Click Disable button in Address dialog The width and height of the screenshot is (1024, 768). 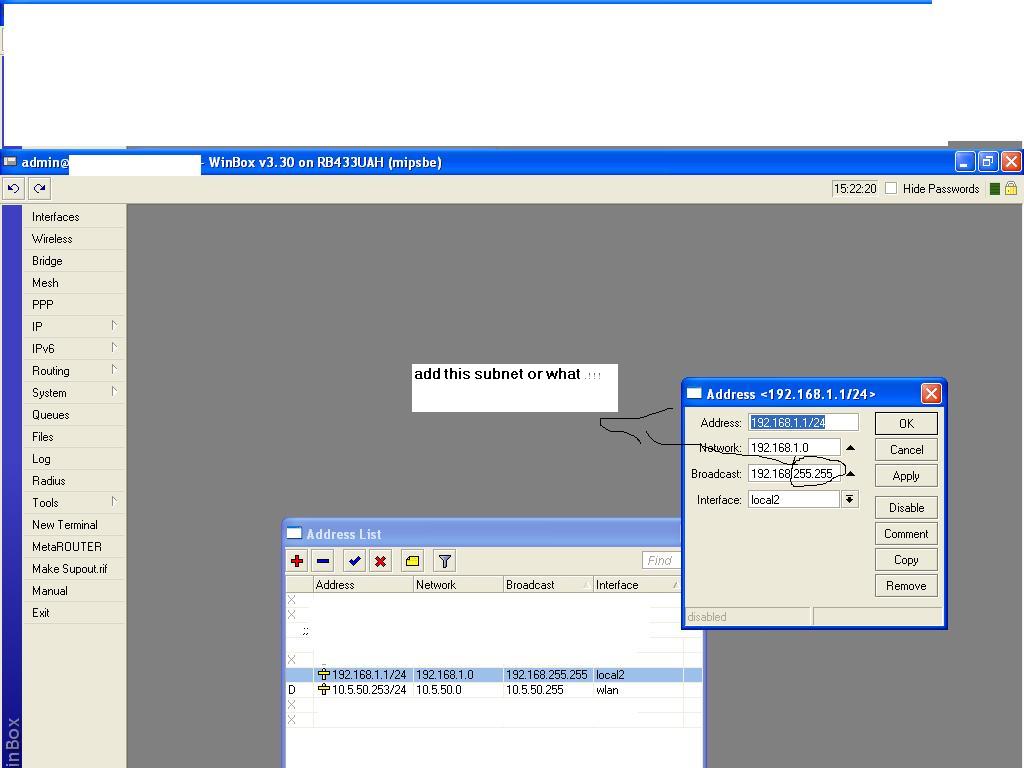coord(906,507)
